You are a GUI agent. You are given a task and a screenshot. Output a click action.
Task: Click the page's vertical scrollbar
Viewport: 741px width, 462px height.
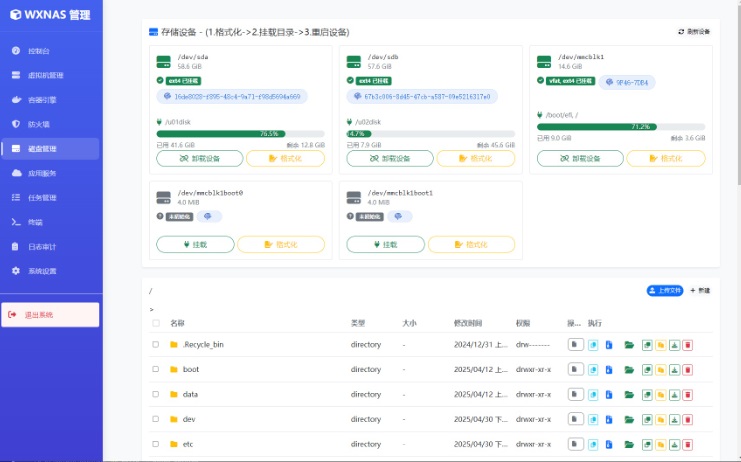click(x=738, y=94)
